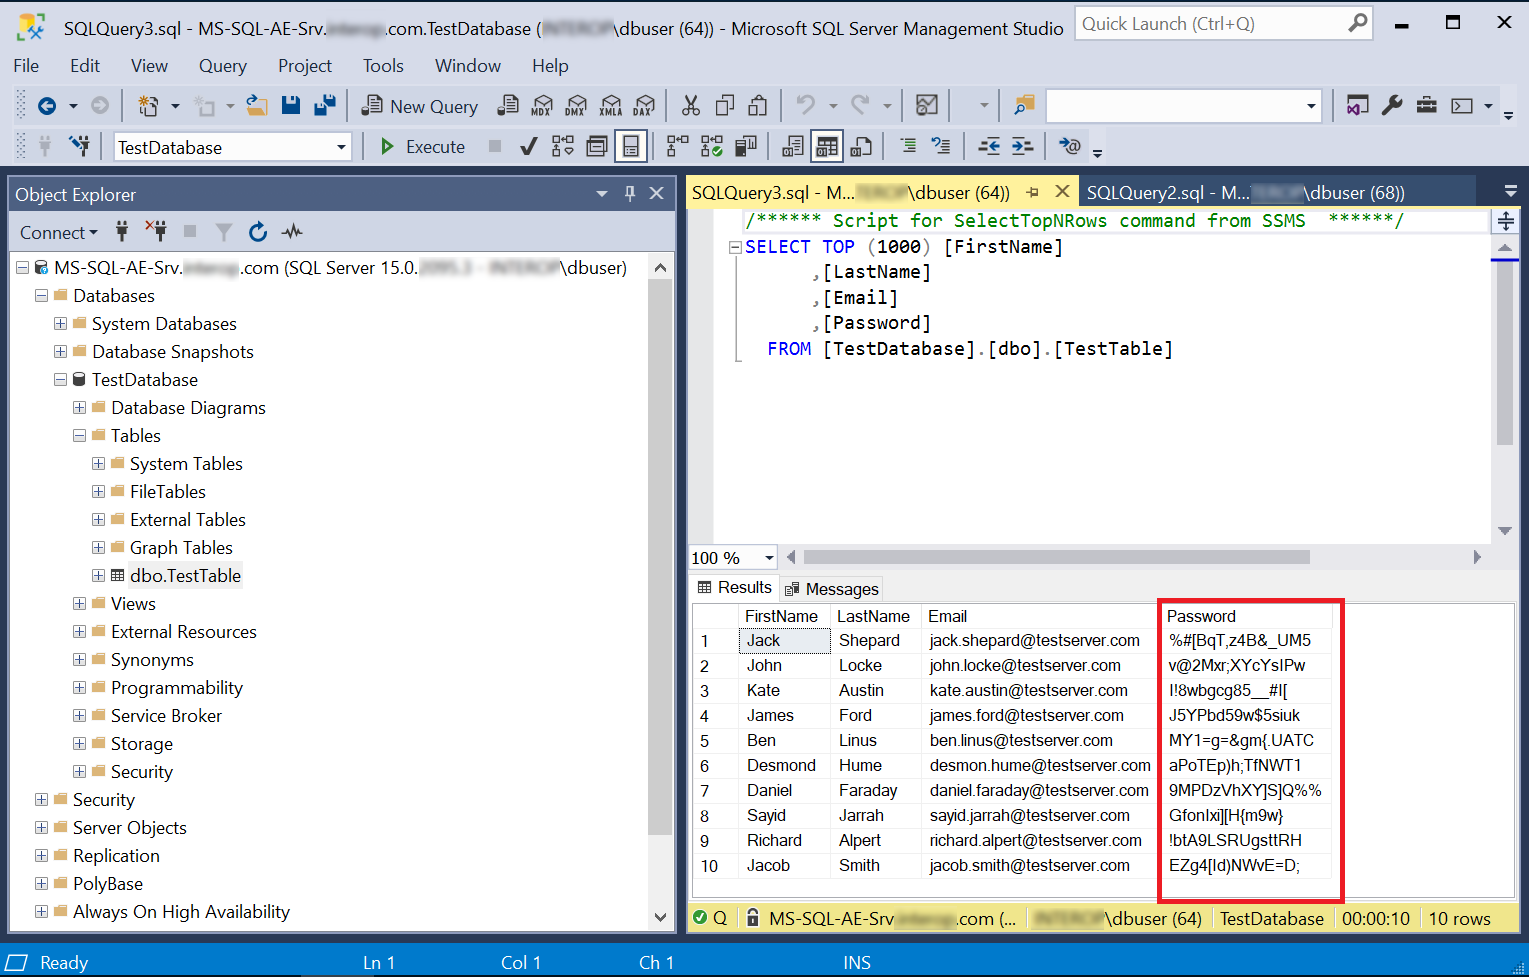Open the File menu
This screenshot has height=977, width=1529.
[26, 66]
